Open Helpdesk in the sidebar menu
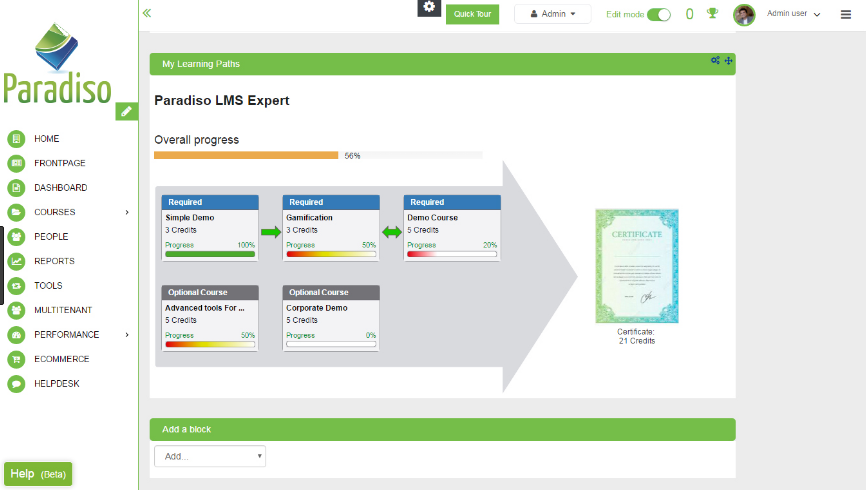The height and width of the screenshot is (490, 866). (x=56, y=384)
